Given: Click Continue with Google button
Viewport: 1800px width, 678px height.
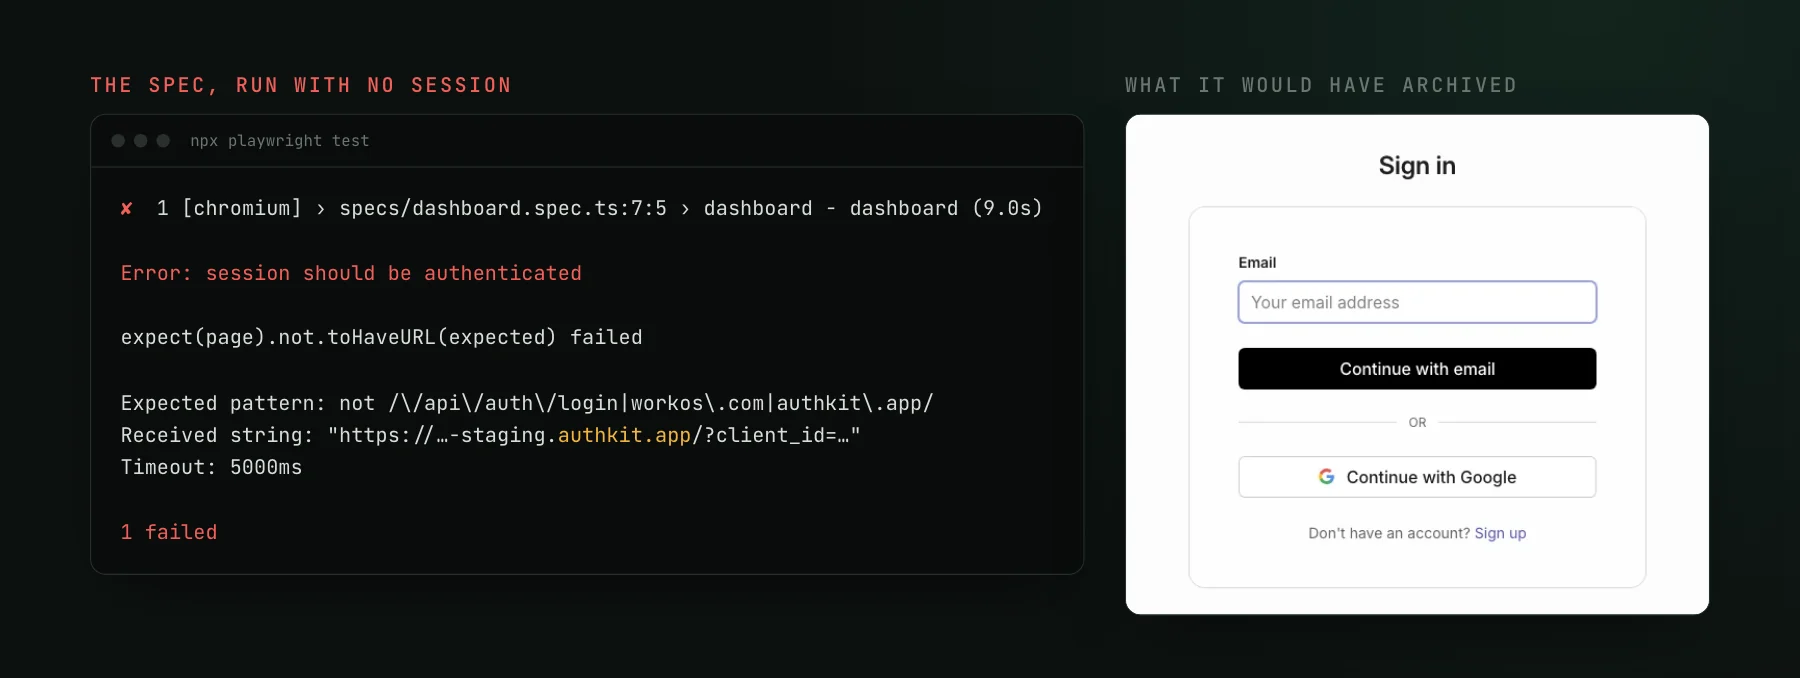Looking at the screenshot, I should coord(1417,477).
